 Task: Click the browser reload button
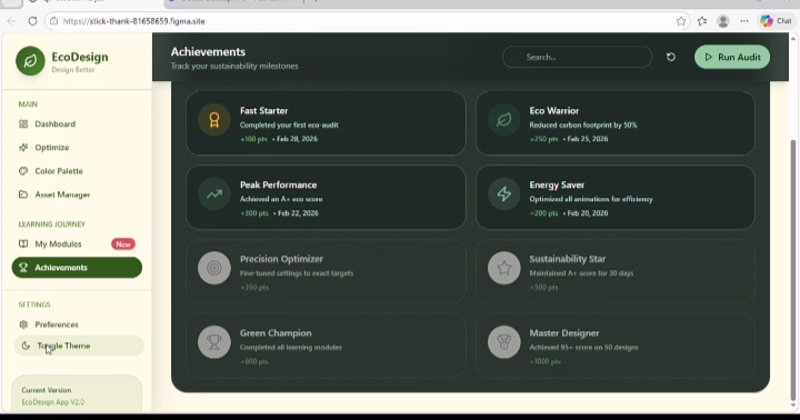33,21
